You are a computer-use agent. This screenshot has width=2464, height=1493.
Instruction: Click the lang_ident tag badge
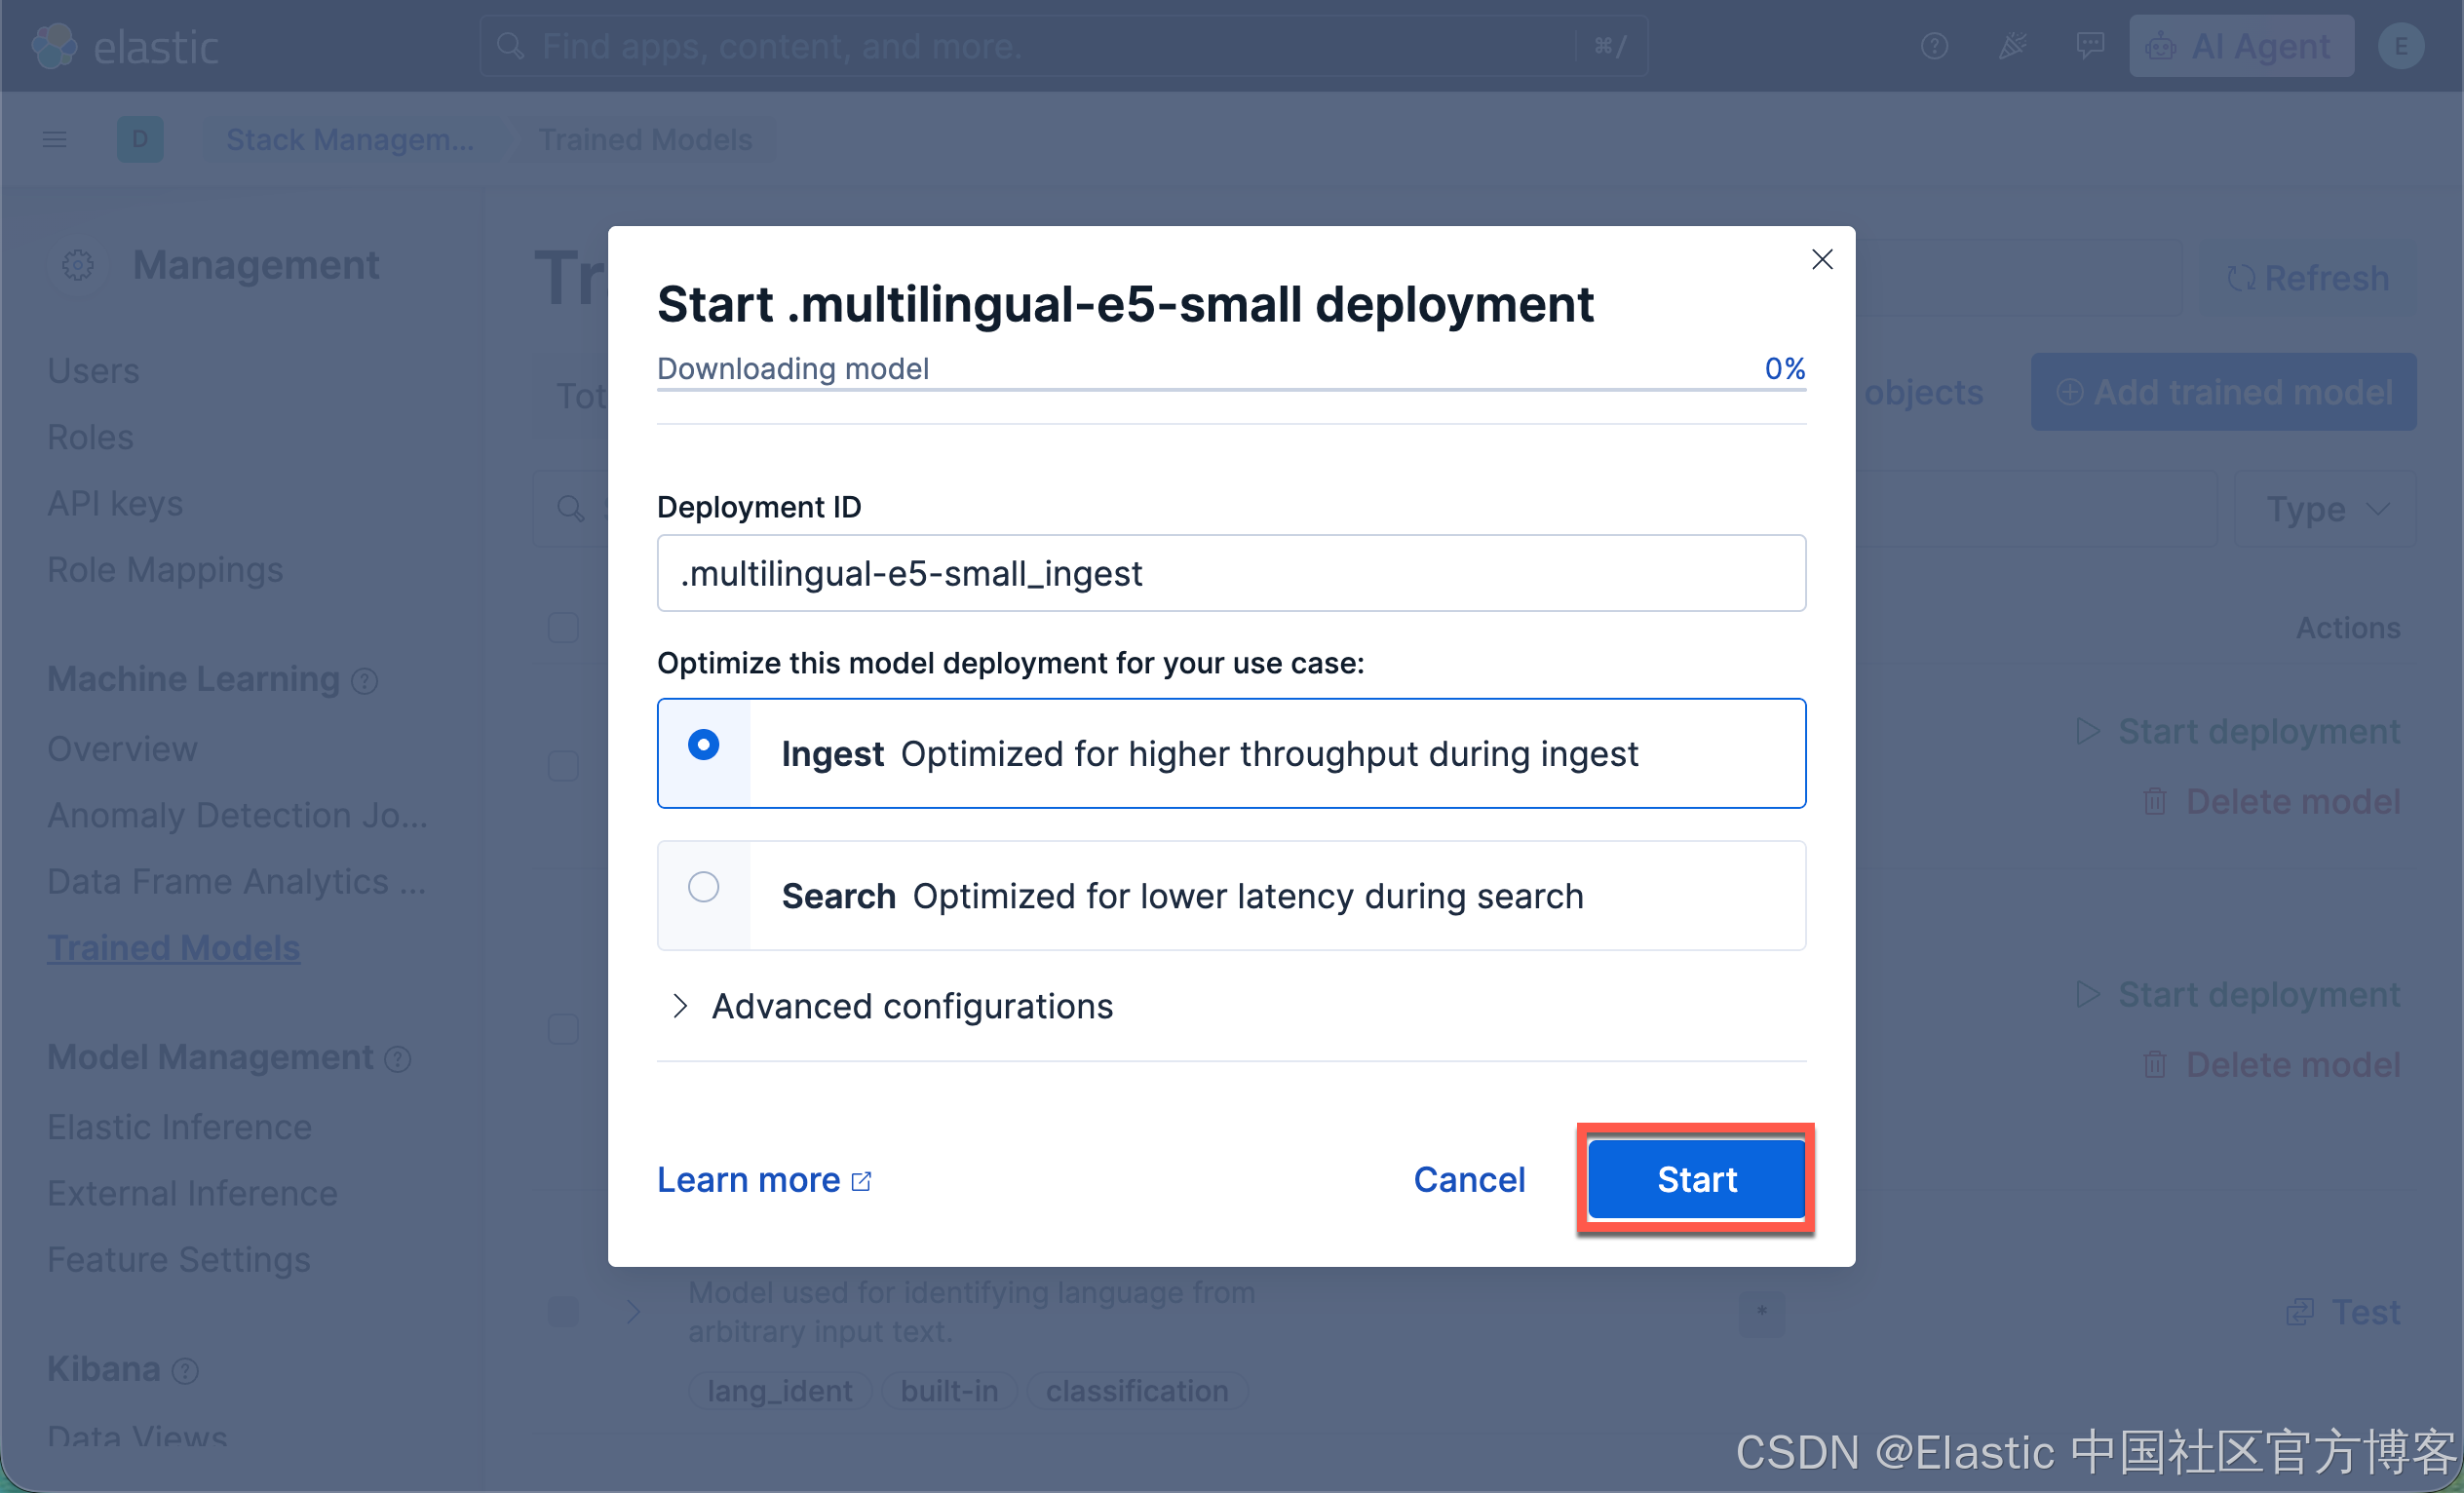(779, 1390)
